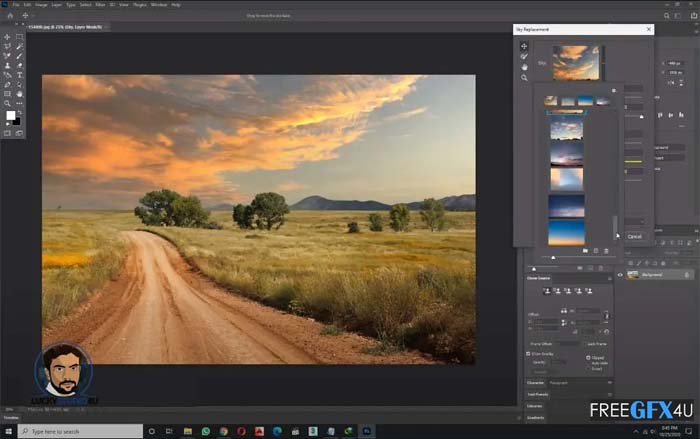The width and height of the screenshot is (700, 439).
Task: Select fifth Clone Source stamp icon
Action: [x=589, y=291]
